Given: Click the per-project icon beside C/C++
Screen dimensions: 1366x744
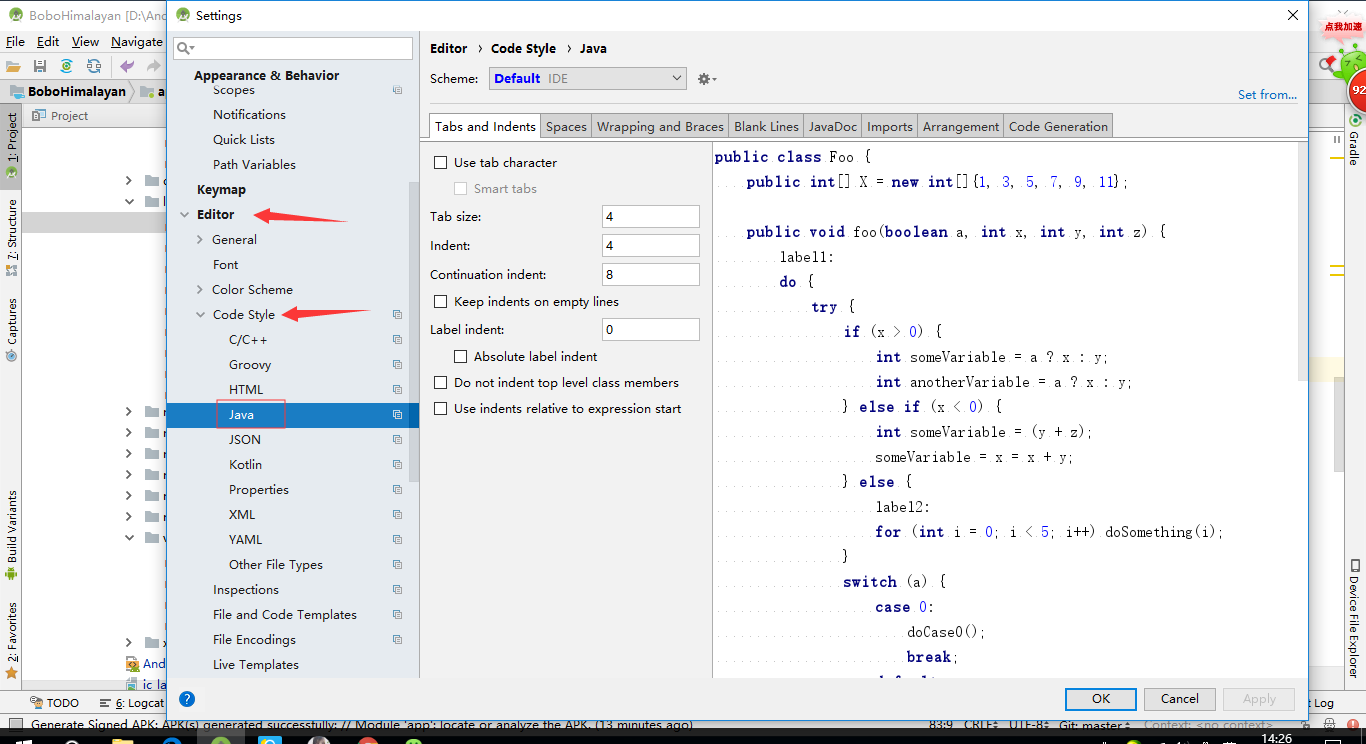Looking at the screenshot, I should tap(397, 340).
